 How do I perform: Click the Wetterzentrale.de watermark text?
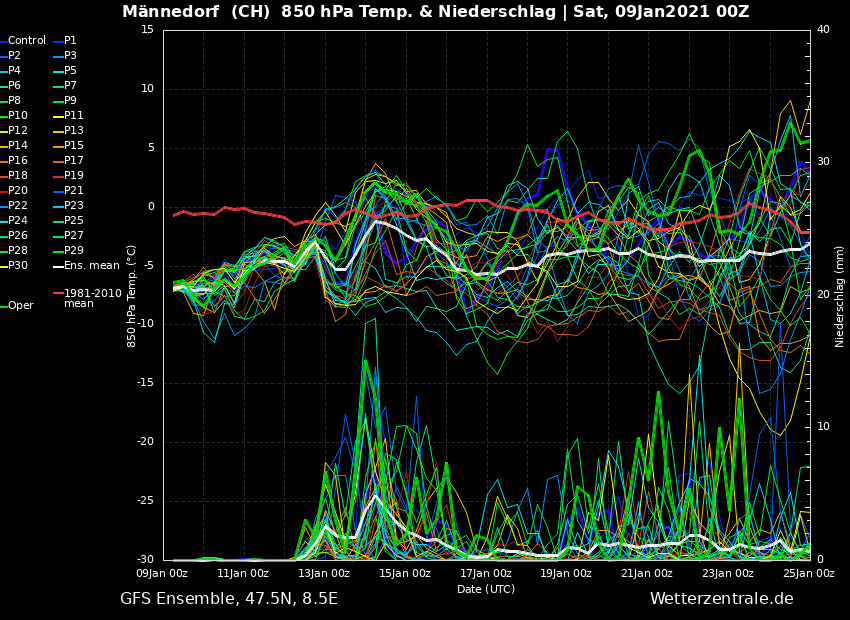[721, 599]
